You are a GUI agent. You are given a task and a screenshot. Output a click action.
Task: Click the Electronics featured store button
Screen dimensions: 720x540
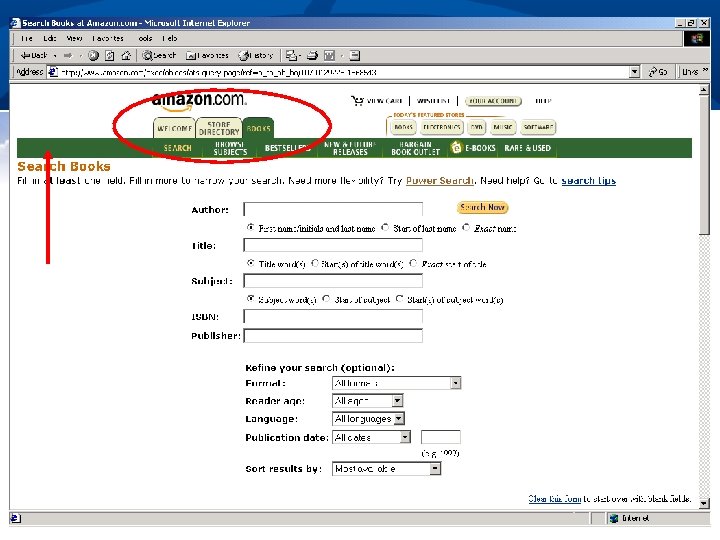click(x=442, y=127)
